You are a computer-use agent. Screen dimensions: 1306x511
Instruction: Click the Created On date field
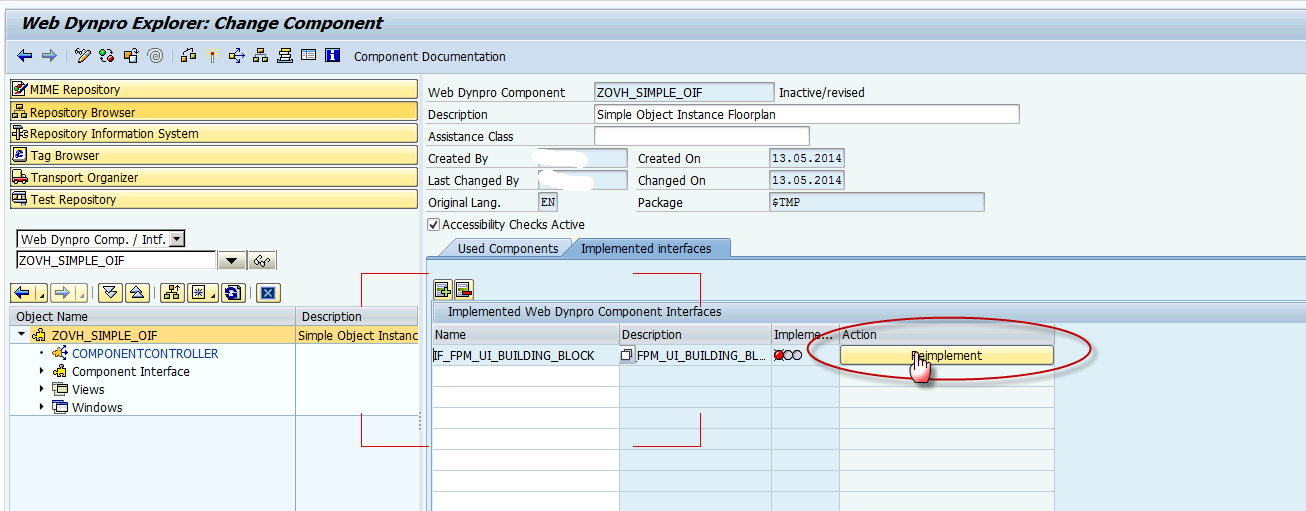pos(807,158)
